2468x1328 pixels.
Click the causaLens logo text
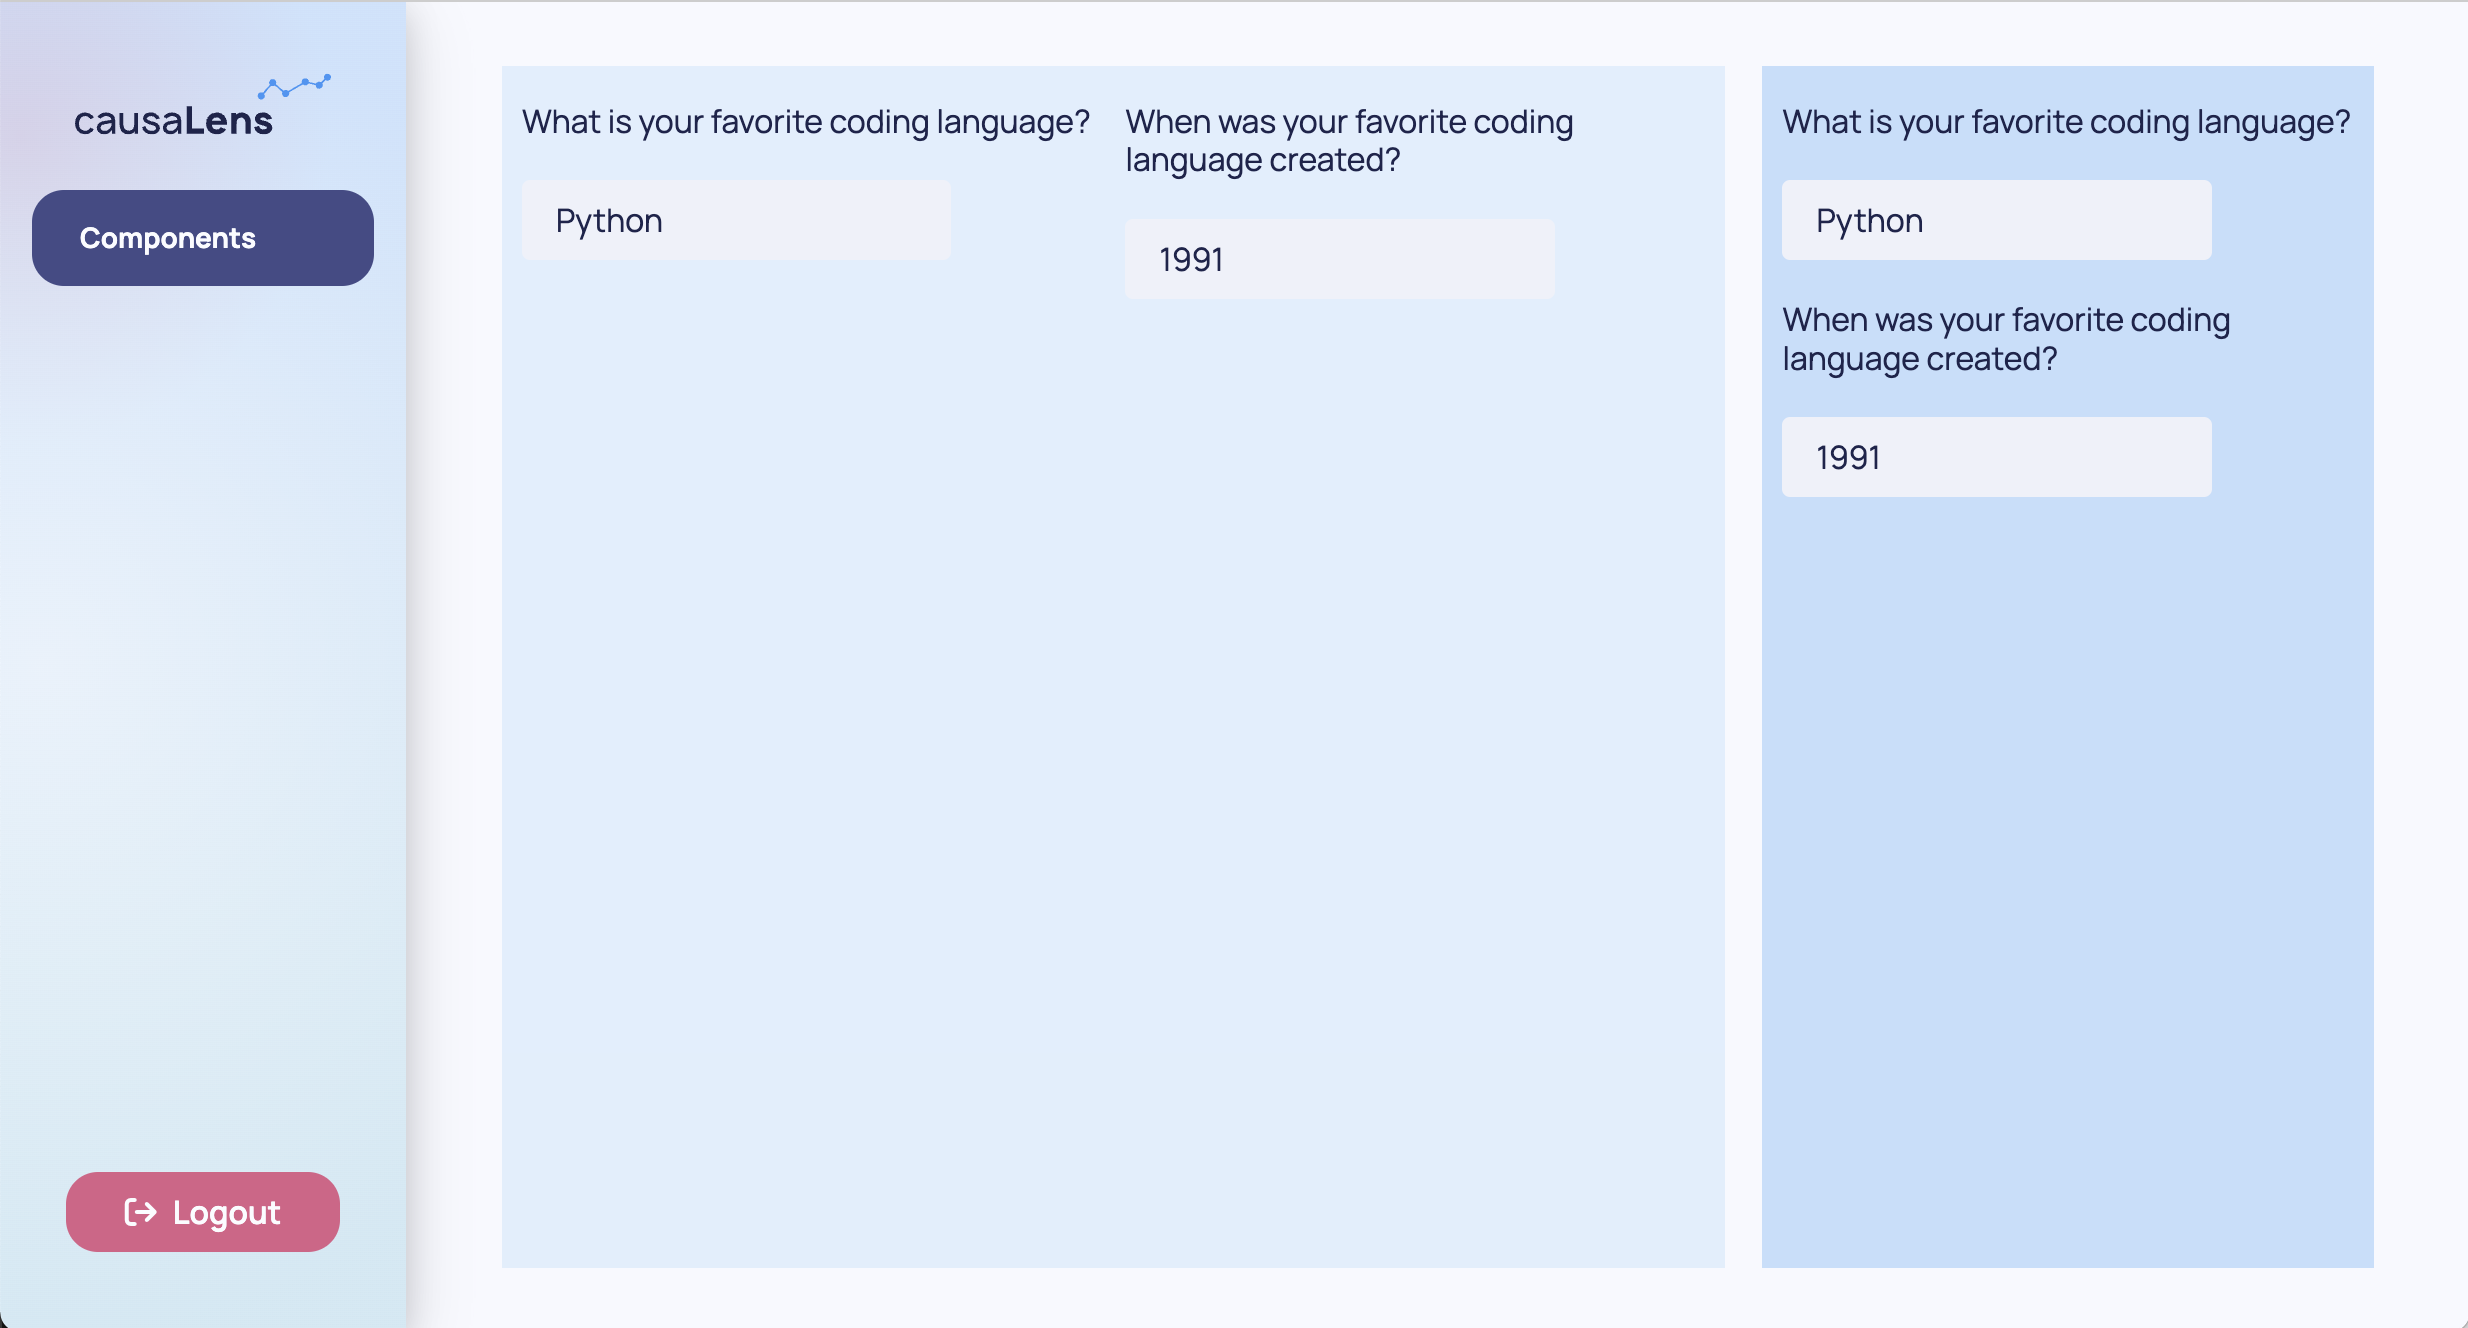coord(173,121)
